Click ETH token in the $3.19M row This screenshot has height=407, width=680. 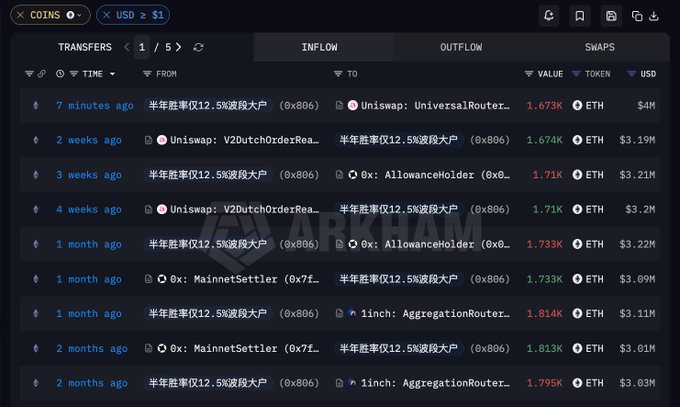tap(588, 140)
